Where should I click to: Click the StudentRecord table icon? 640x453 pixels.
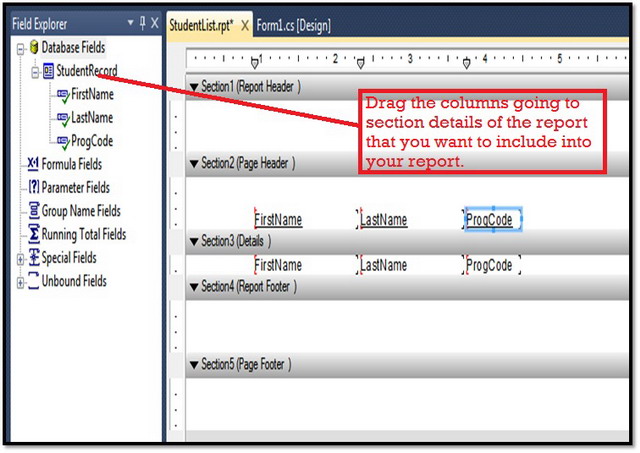pos(48,71)
